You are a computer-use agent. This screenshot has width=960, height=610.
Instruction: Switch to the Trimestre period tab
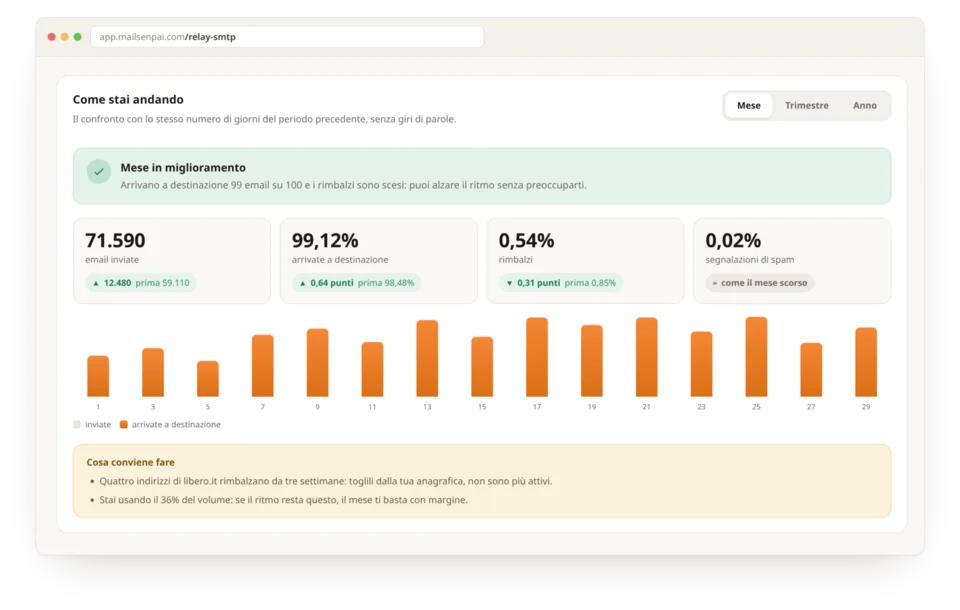click(x=806, y=105)
